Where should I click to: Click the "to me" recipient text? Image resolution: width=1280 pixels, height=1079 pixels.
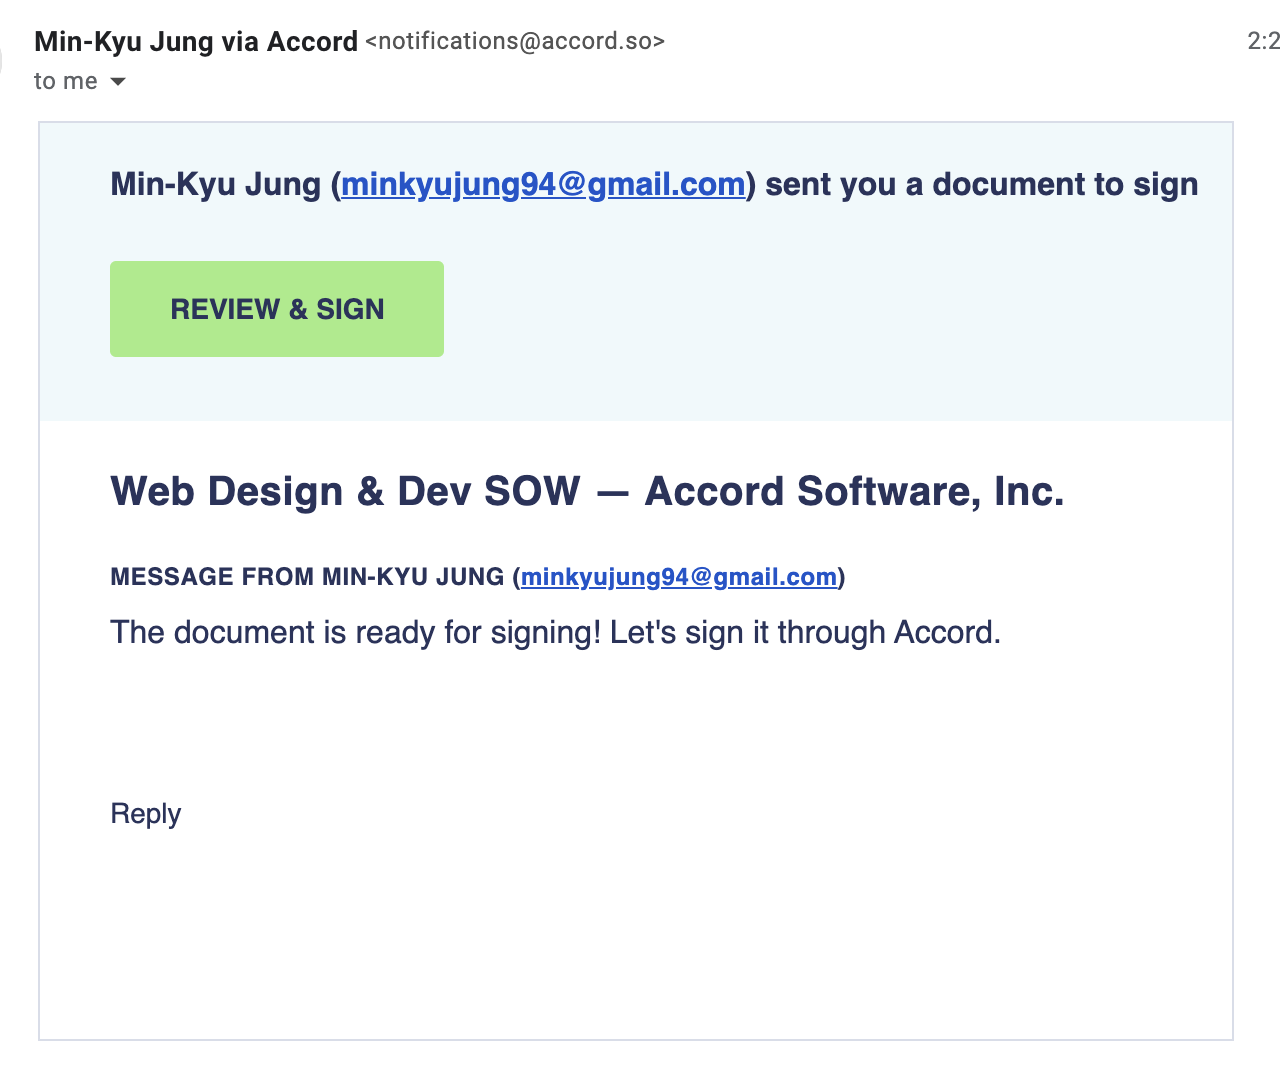[66, 81]
